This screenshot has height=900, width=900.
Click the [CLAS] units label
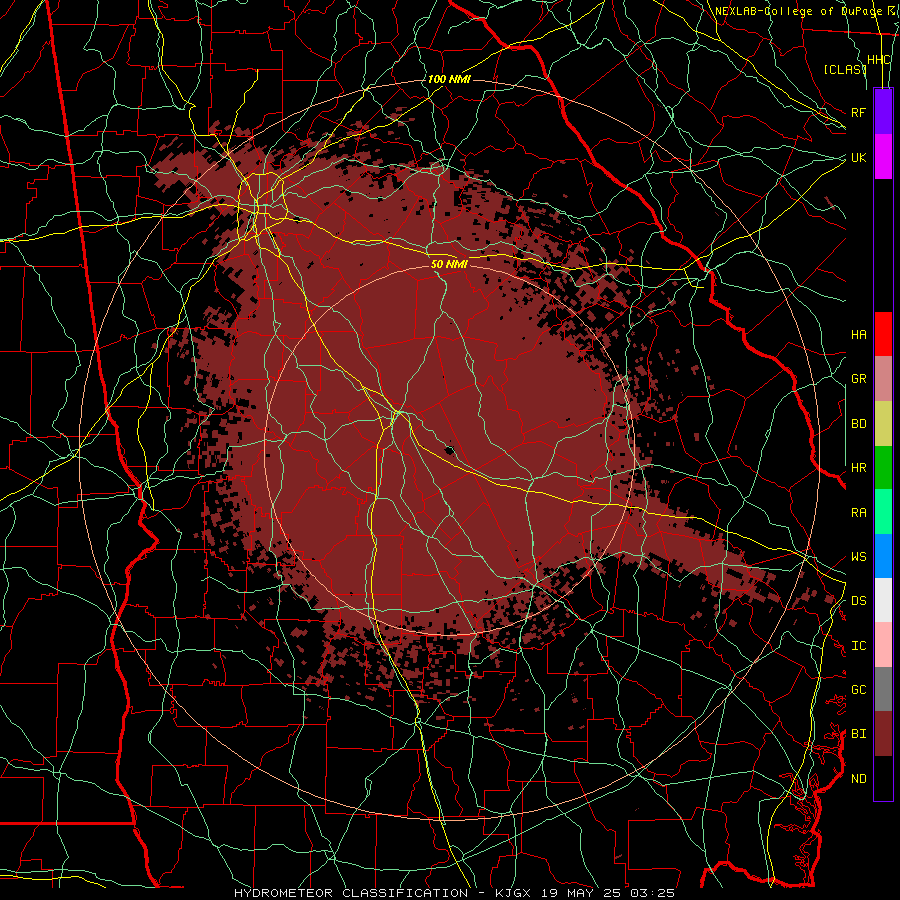click(x=844, y=69)
